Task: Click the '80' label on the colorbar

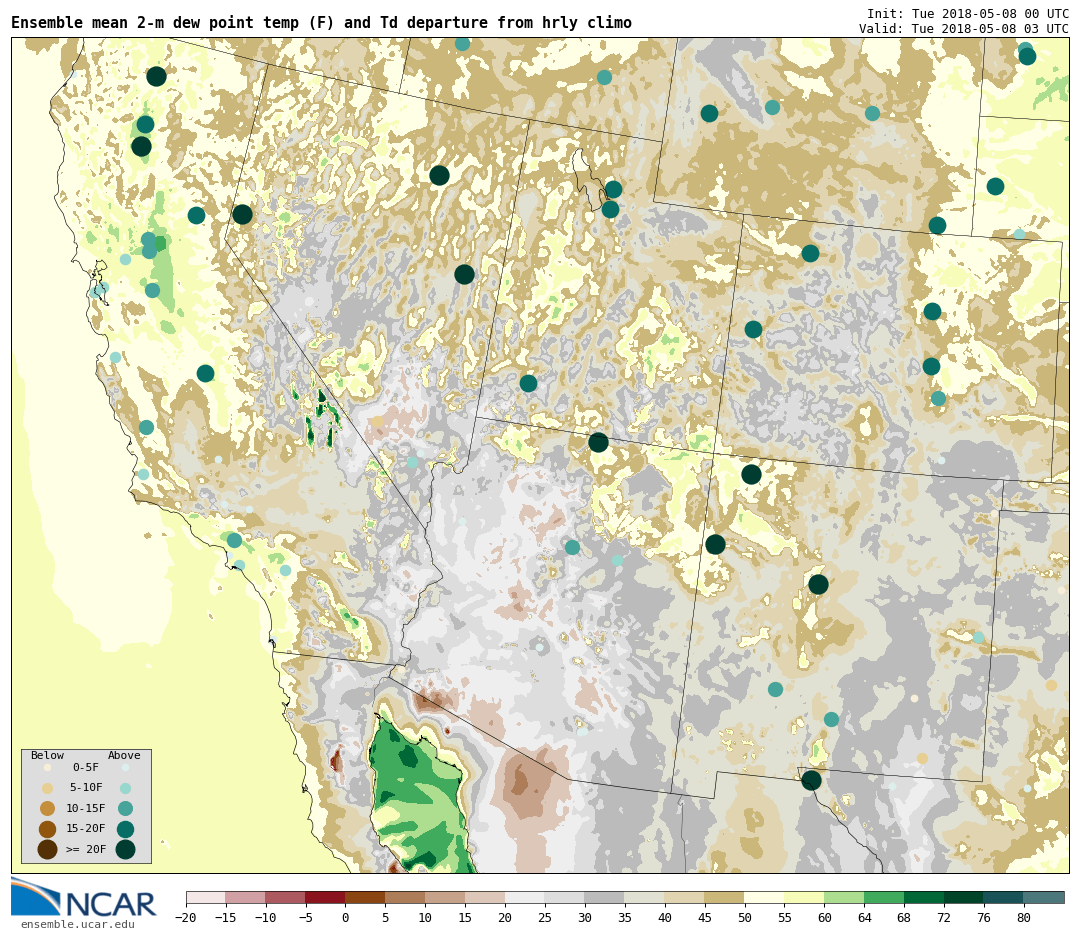Action: [x=1023, y=918]
